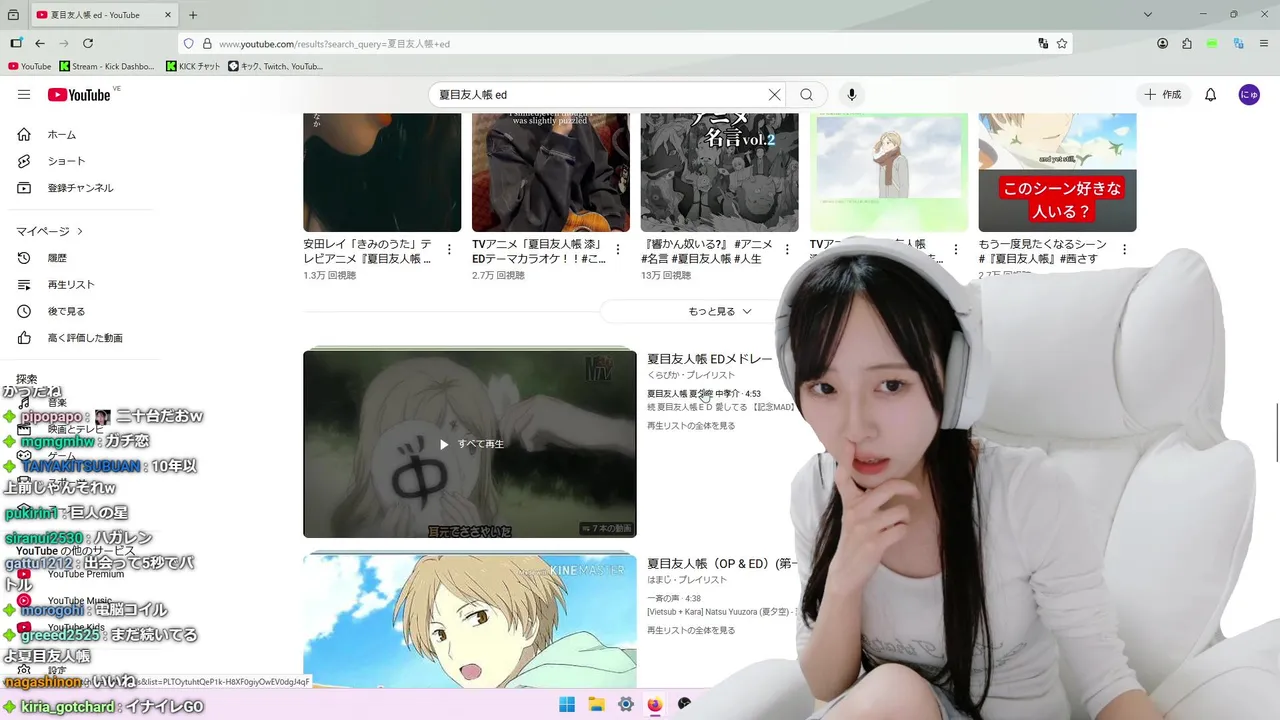Open ショート in the sidebar

click(65, 161)
